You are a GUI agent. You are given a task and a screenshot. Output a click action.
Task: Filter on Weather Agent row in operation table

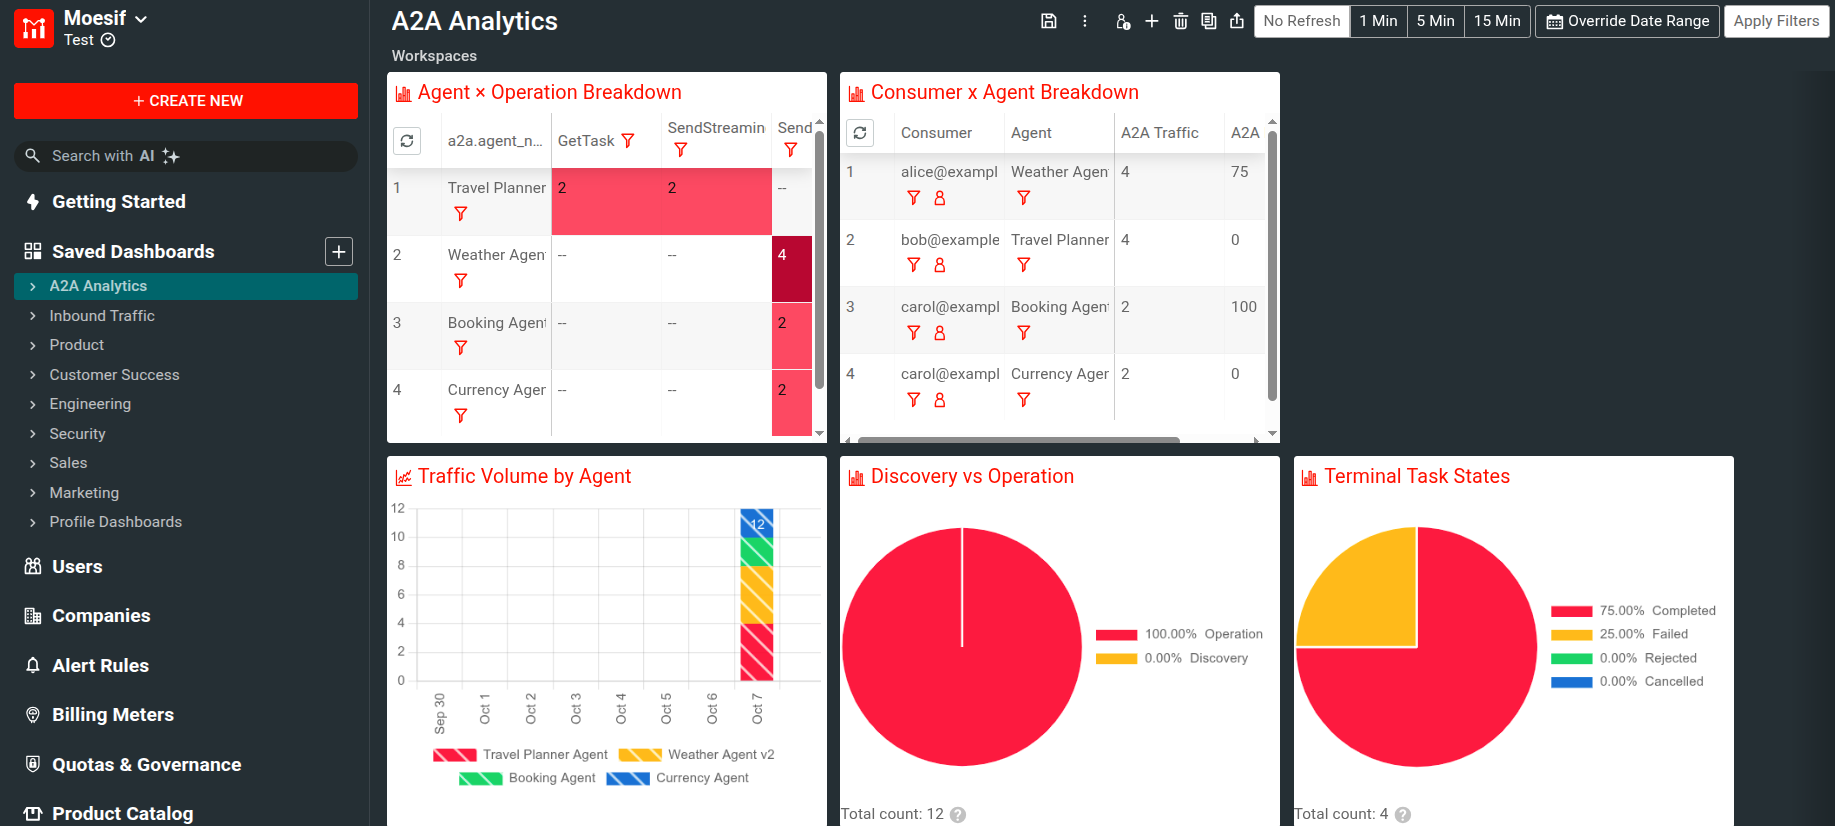pos(461,280)
